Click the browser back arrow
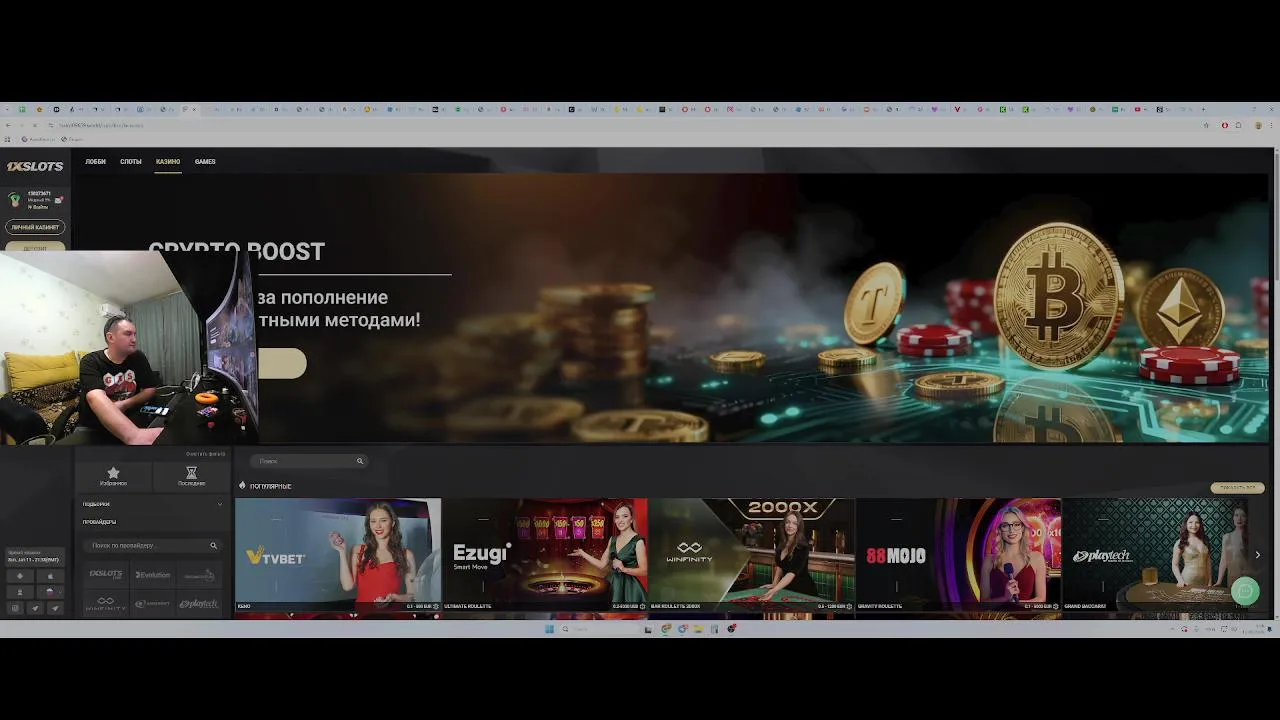Image resolution: width=1280 pixels, height=720 pixels. click(8, 125)
